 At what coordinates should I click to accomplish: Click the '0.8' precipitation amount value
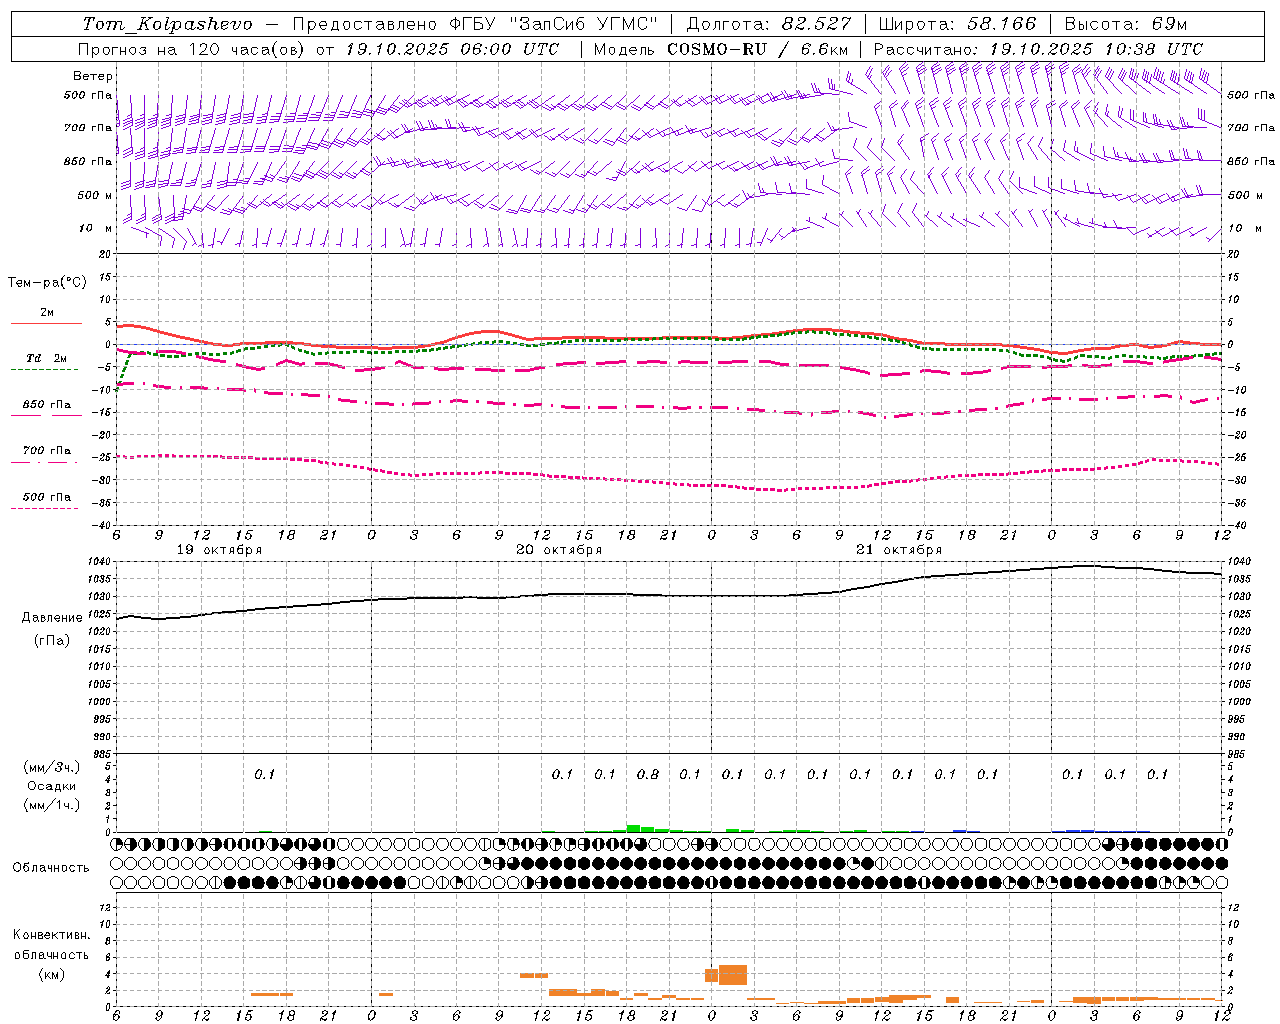point(648,774)
